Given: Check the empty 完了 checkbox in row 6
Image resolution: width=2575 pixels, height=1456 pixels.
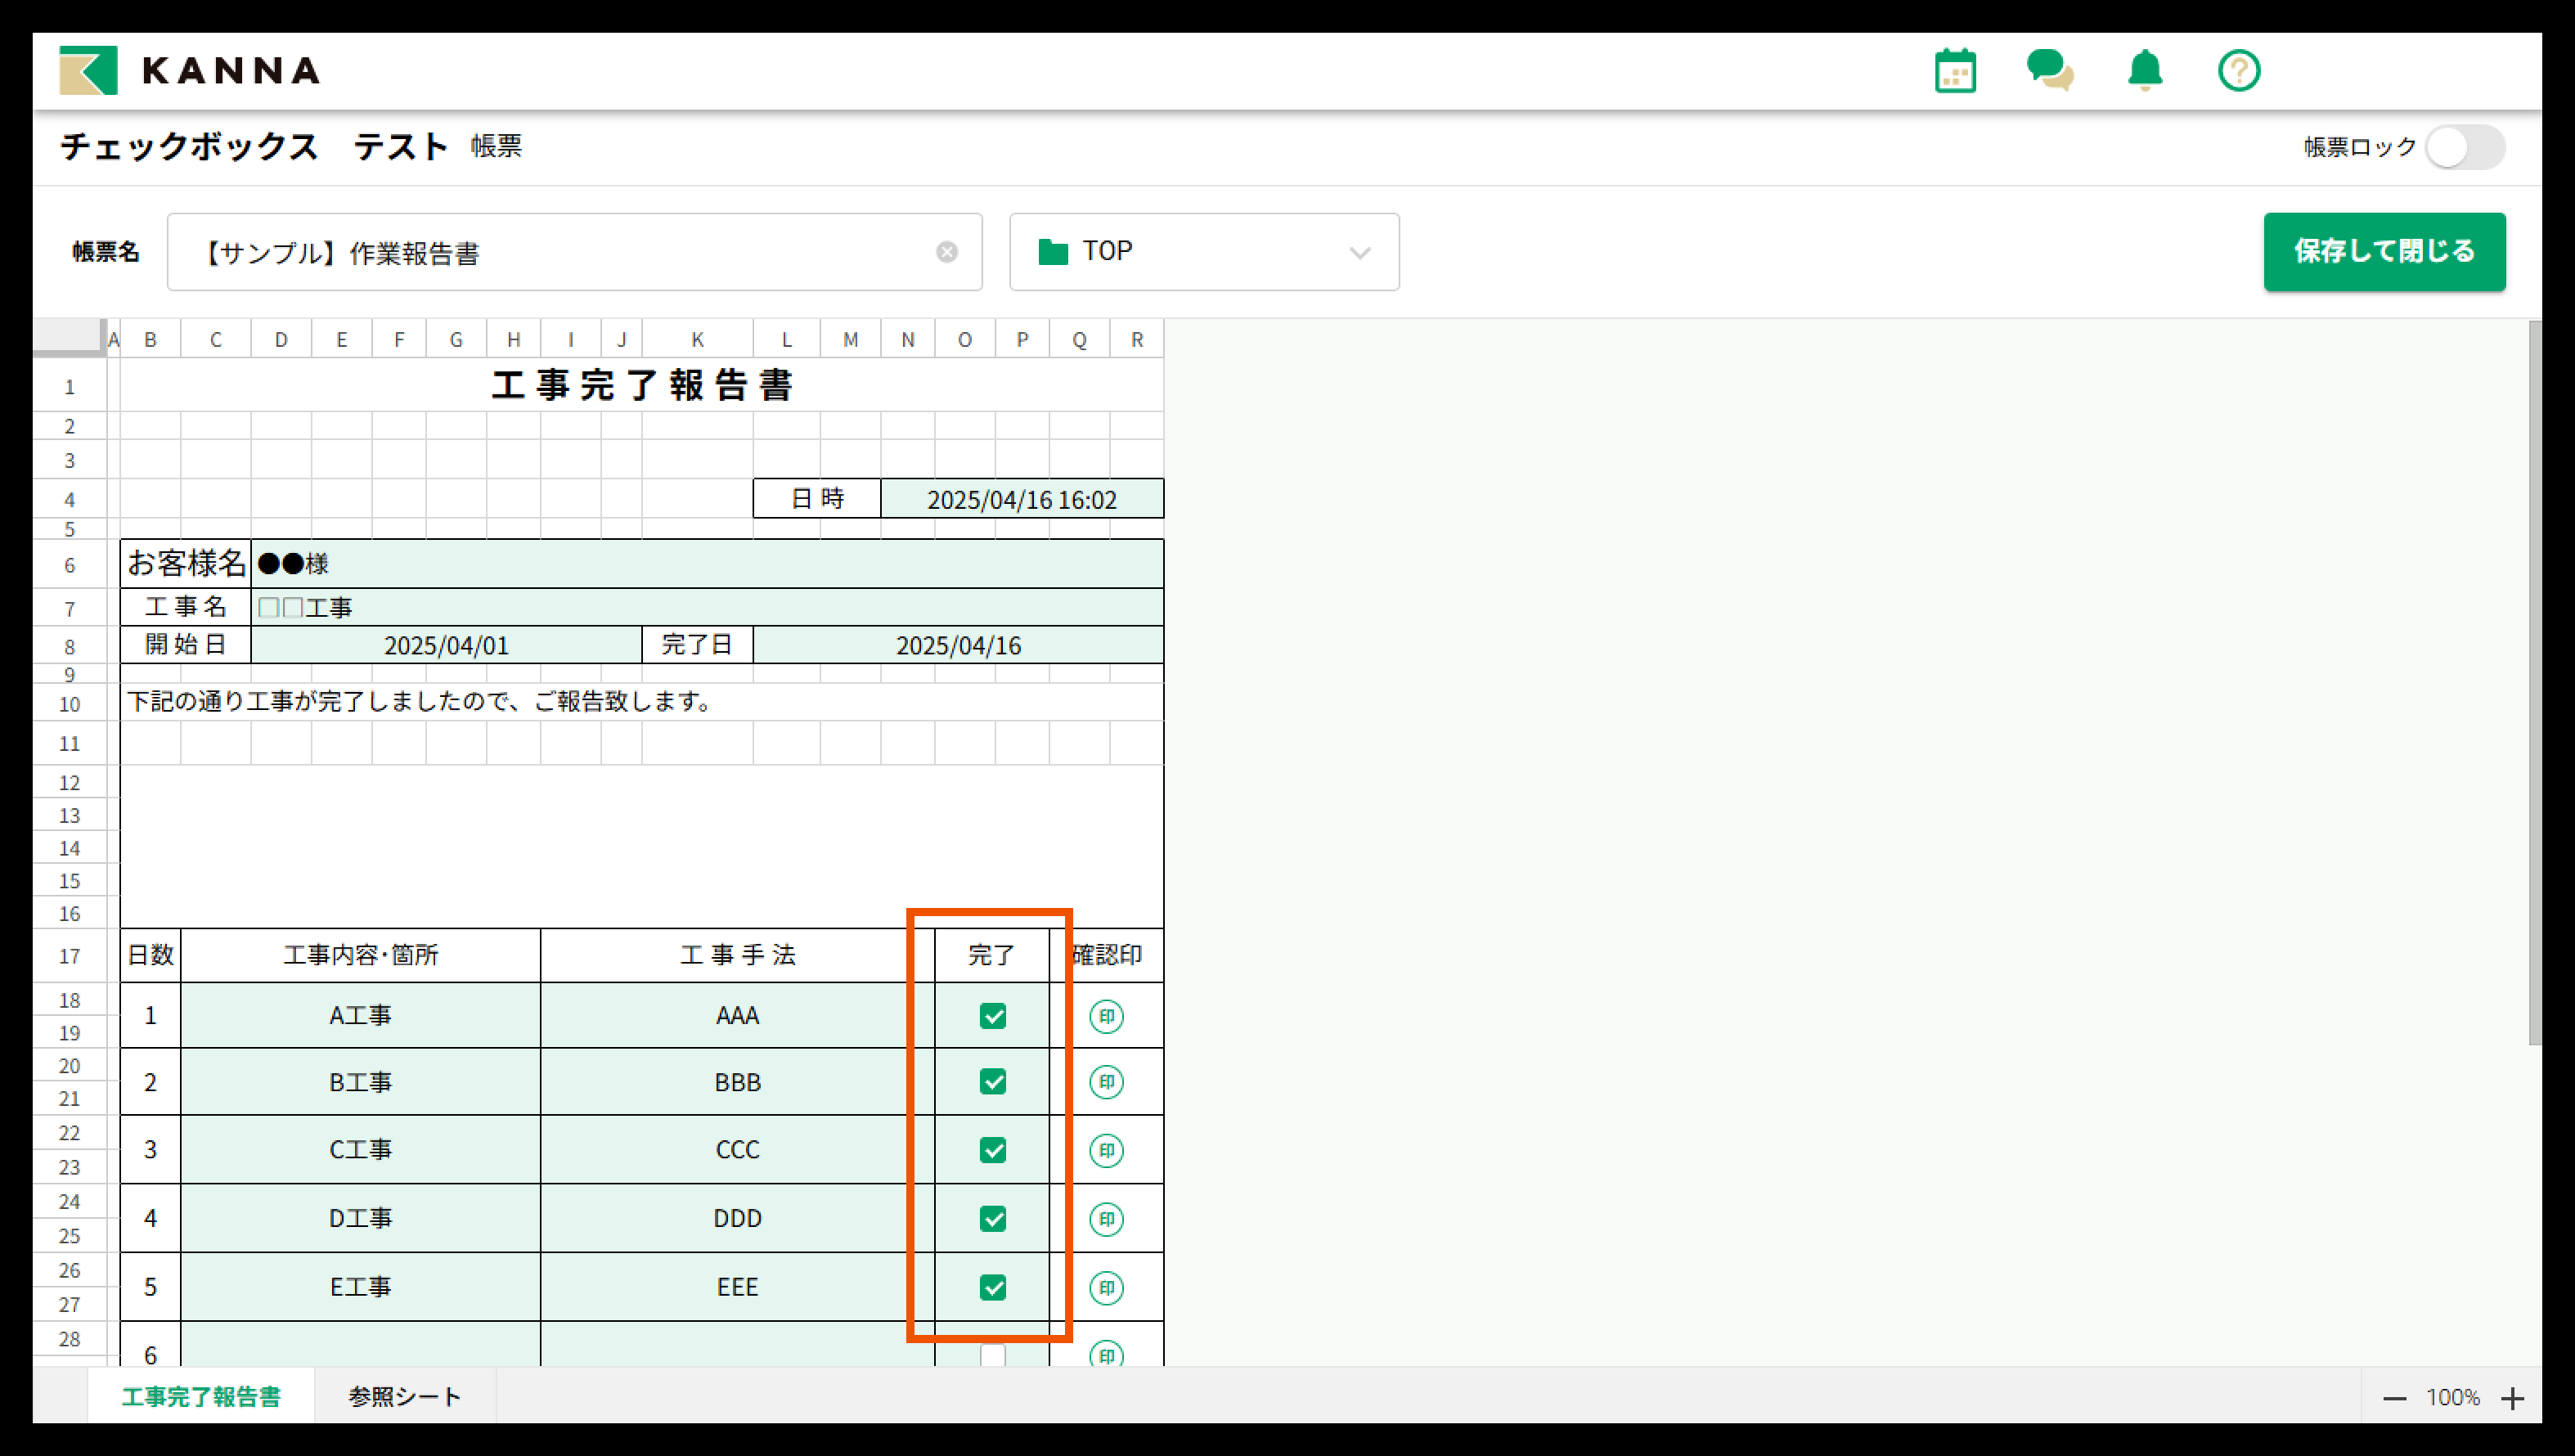Looking at the screenshot, I should pos(992,1354).
